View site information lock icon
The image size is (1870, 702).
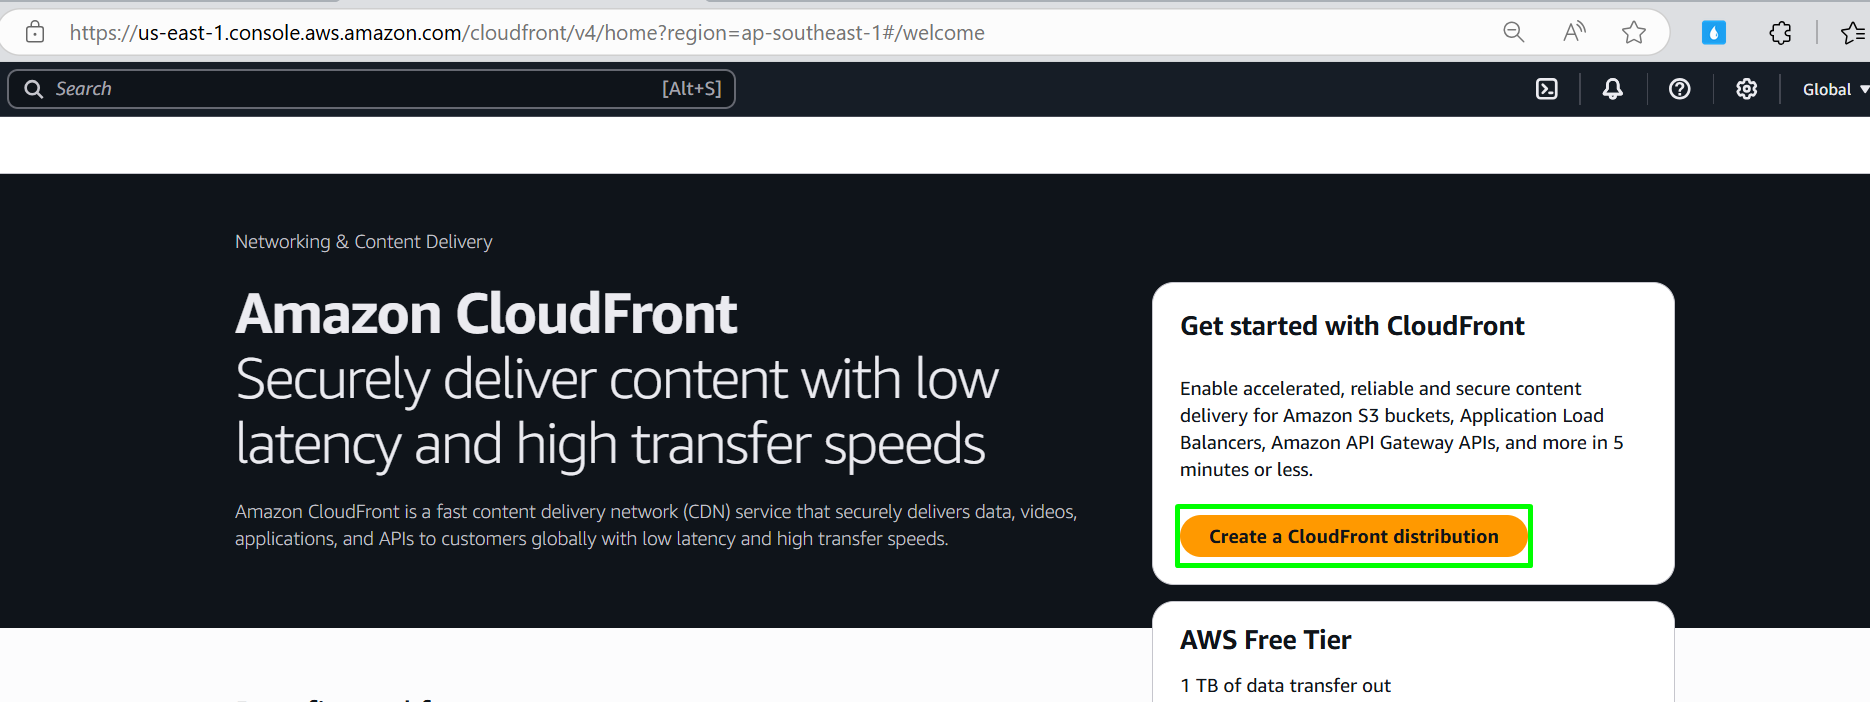[35, 32]
